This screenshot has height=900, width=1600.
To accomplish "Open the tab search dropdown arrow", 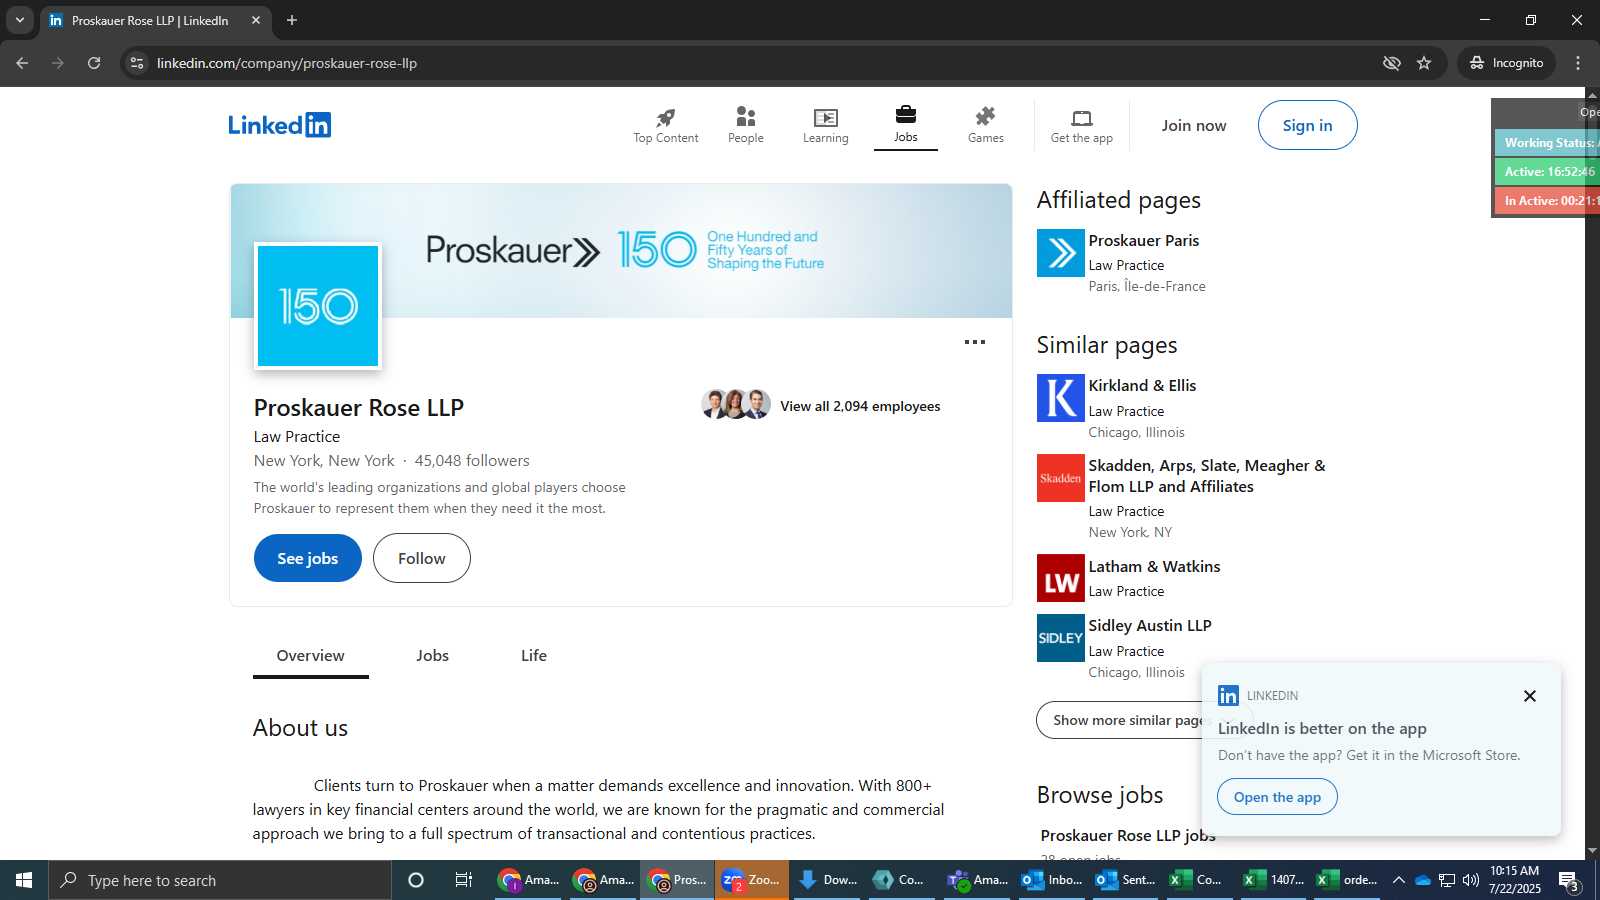I will pyautogui.click(x=20, y=20).
